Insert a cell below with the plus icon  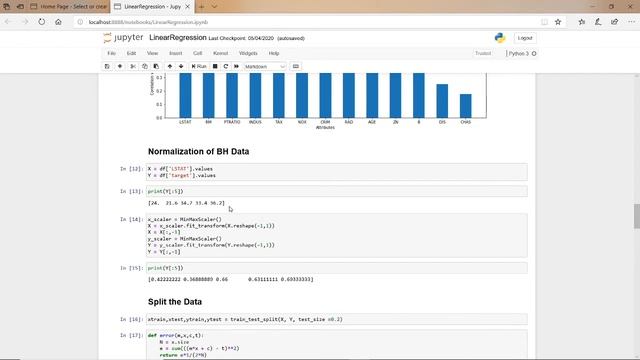coord(120,66)
